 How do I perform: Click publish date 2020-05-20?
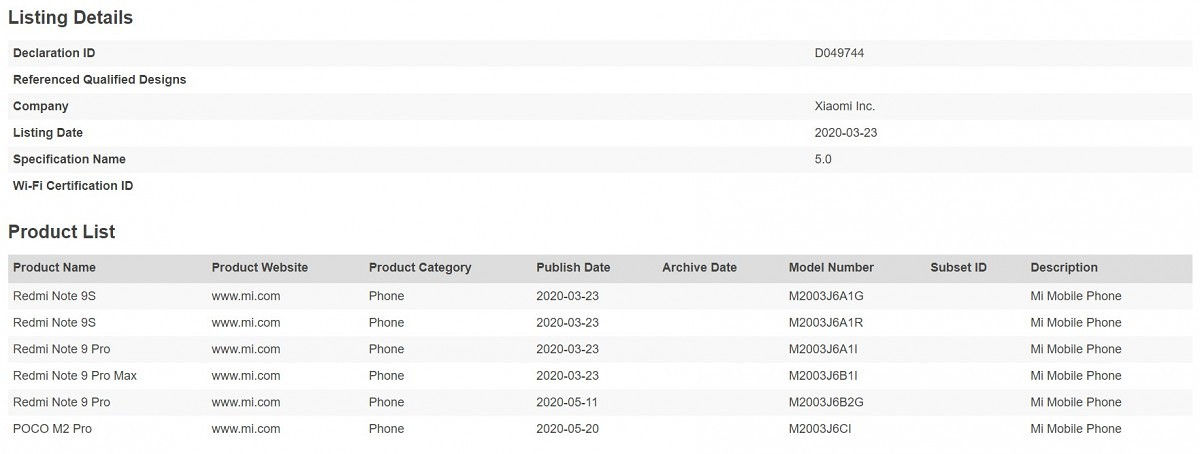pyautogui.click(x=567, y=429)
